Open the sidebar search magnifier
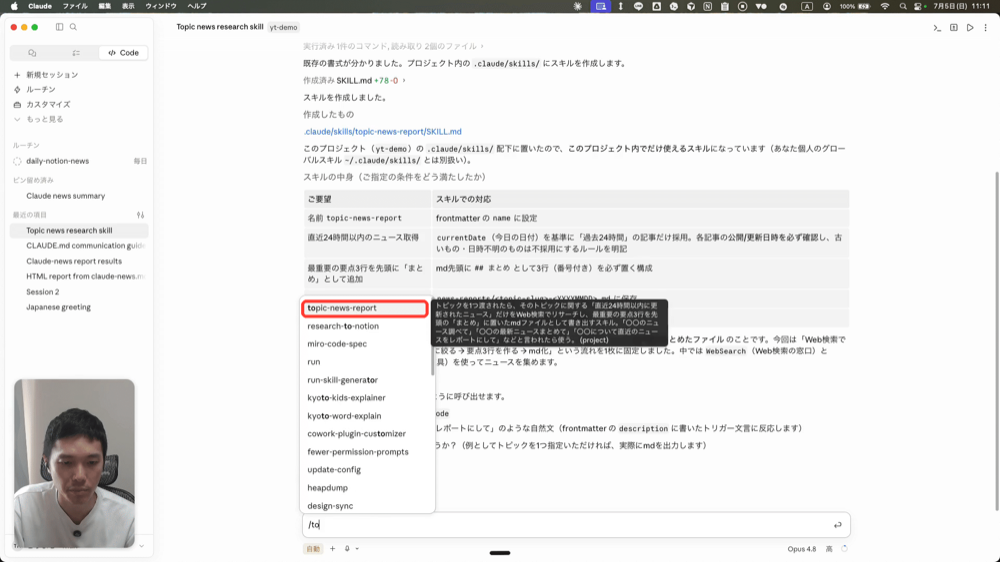The height and width of the screenshot is (562, 1000). (73, 27)
